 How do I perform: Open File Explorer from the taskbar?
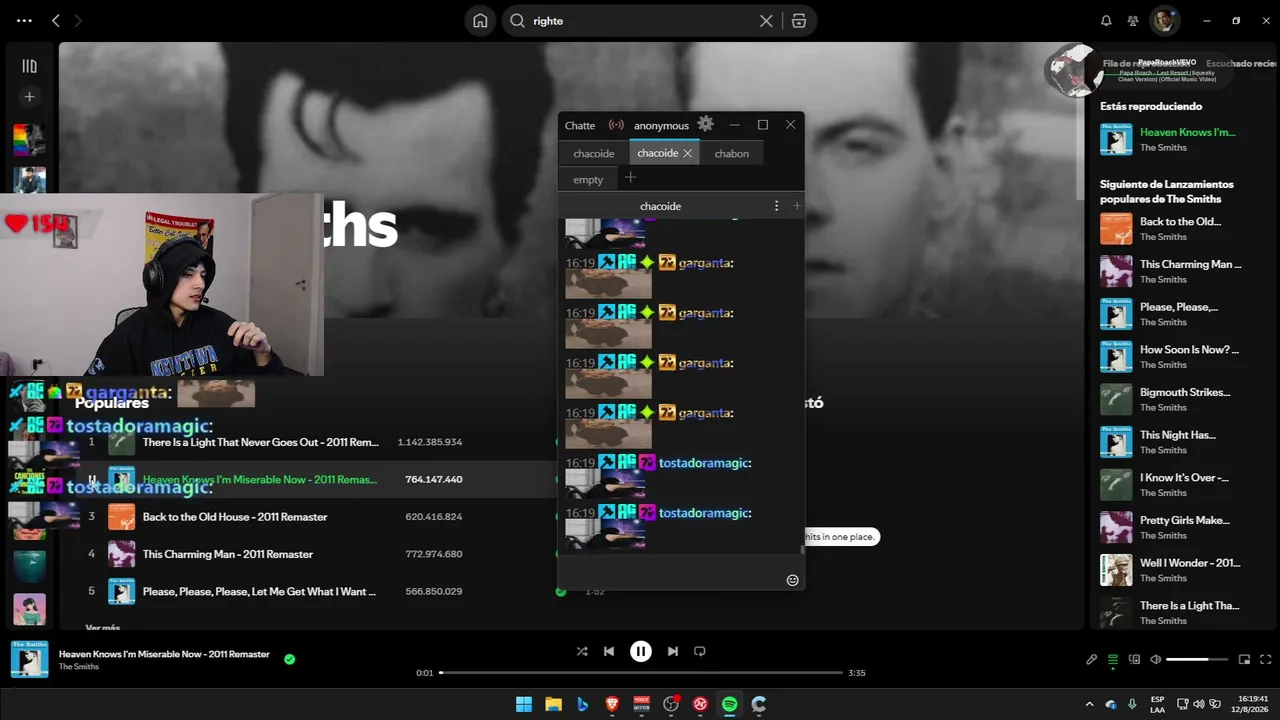pyautogui.click(x=553, y=704)
